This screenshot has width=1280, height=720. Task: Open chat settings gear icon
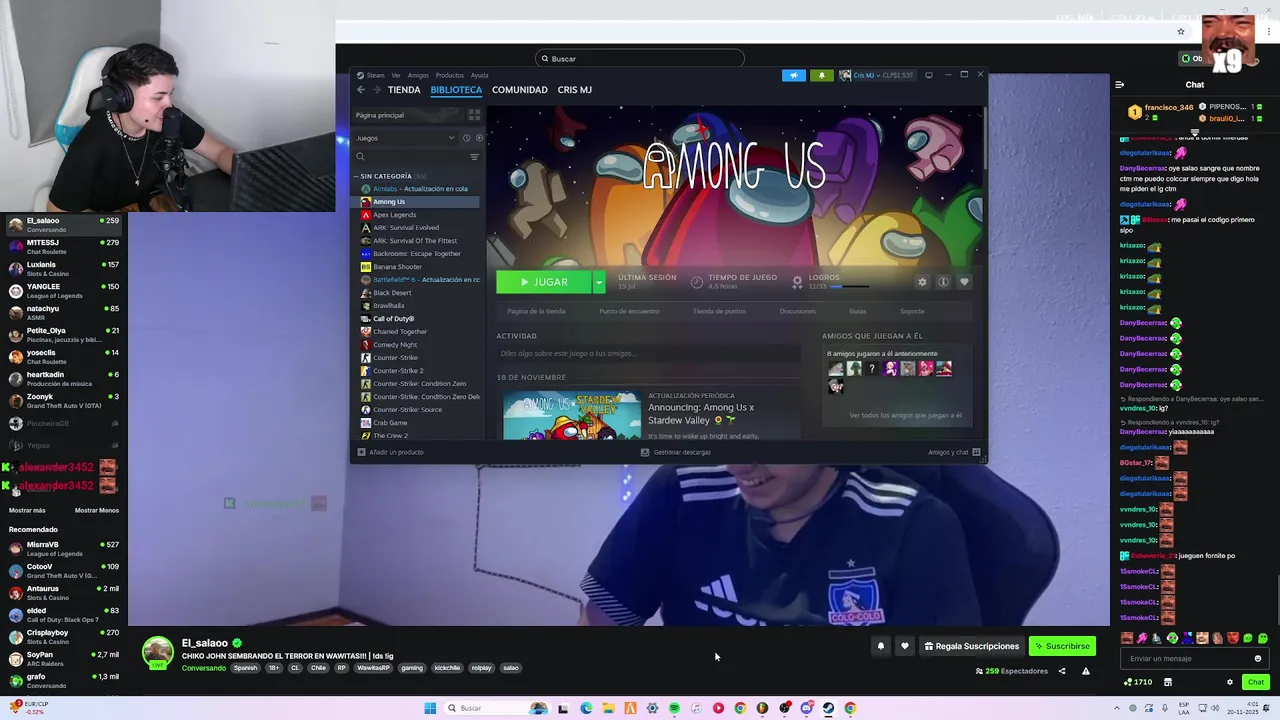tap(1230, 682)
